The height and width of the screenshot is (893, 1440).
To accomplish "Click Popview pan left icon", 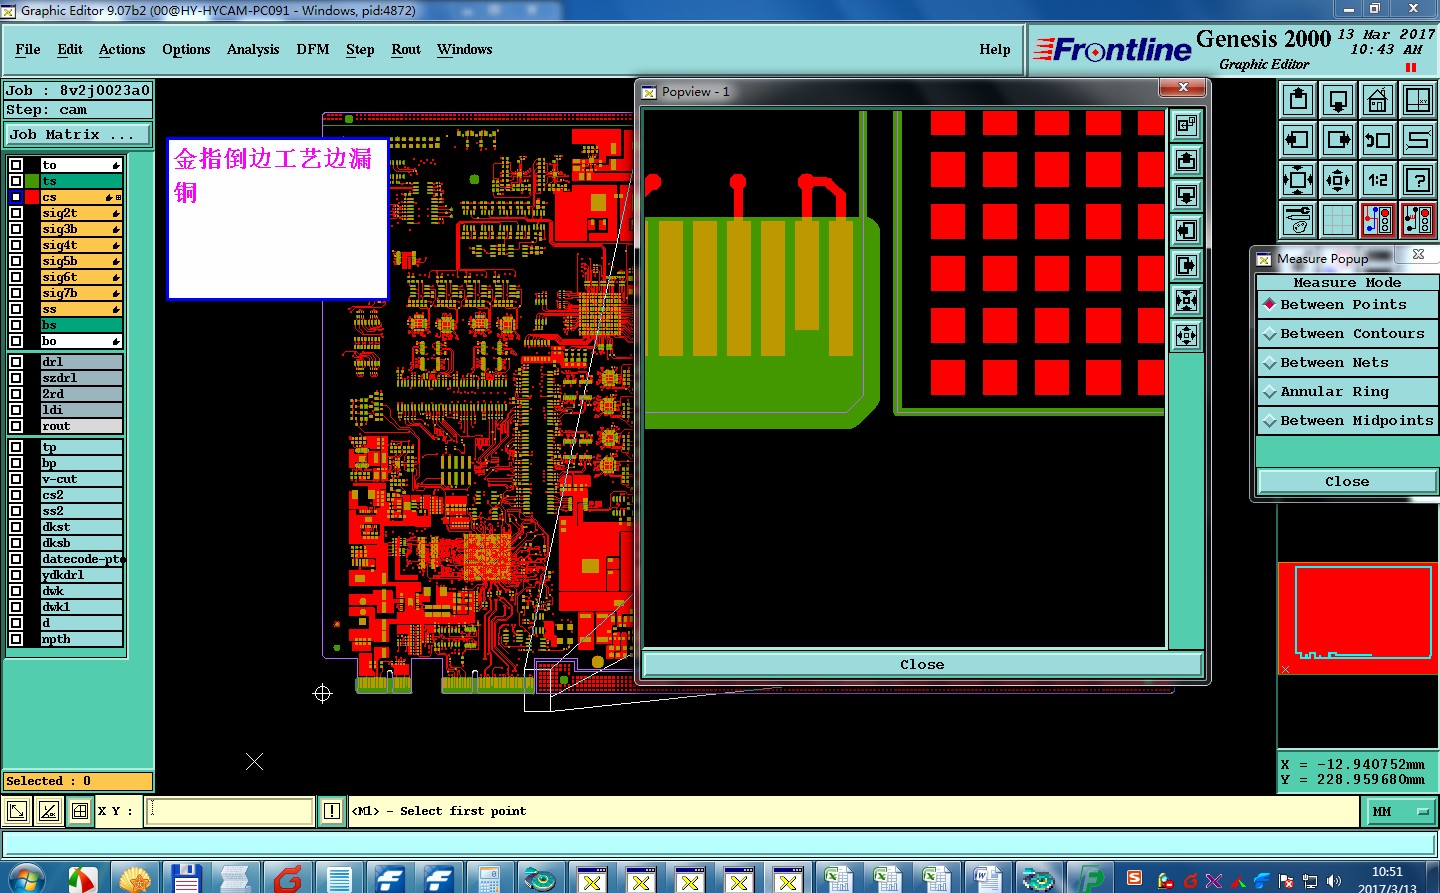I will (x=1186, y=230).
